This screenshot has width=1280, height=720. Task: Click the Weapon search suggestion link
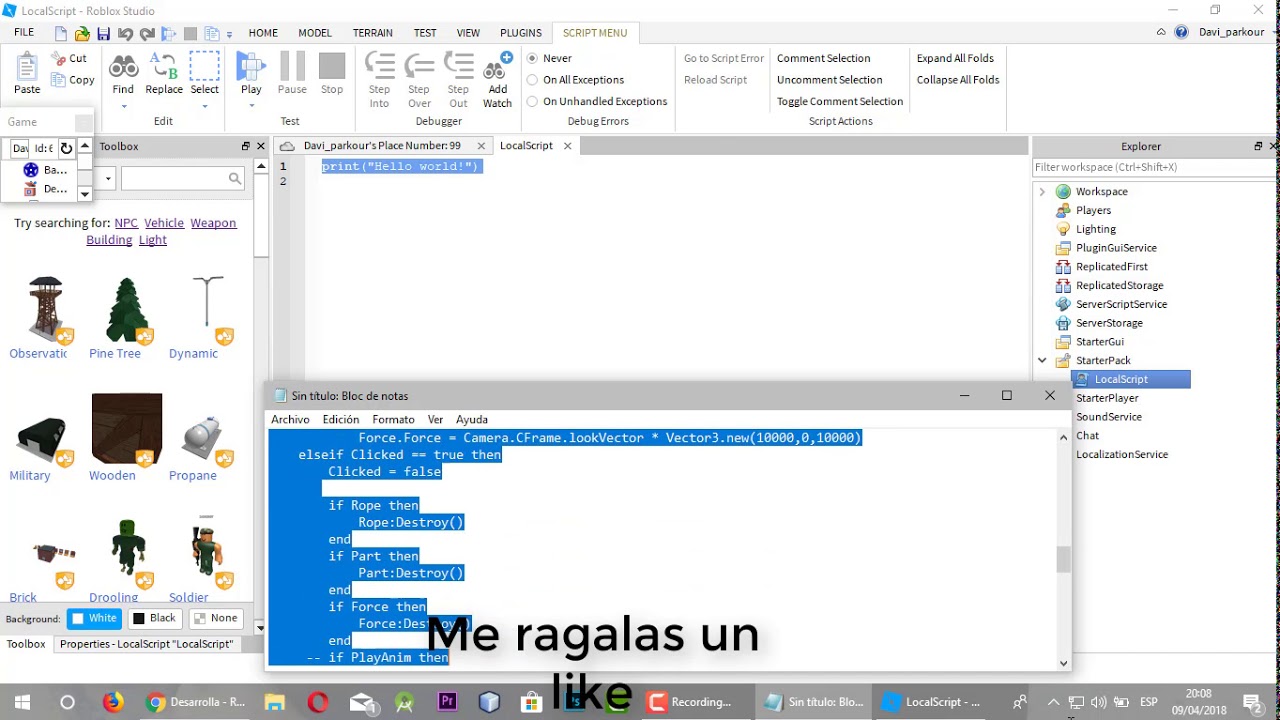pos(213,223)
